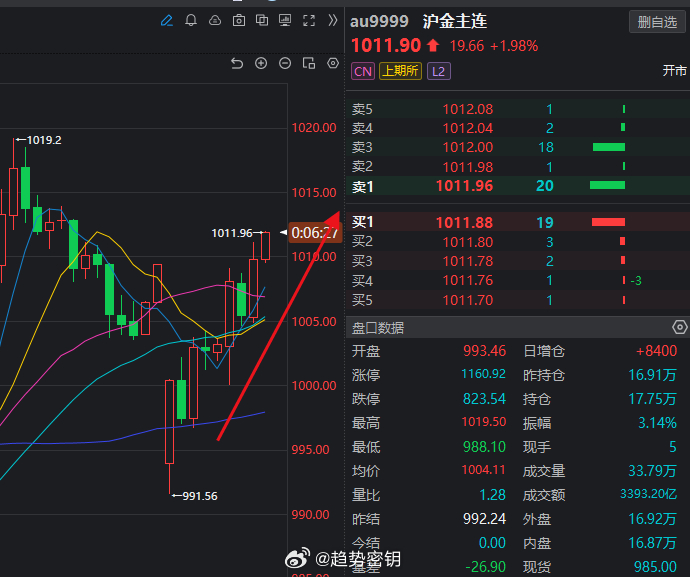Select the 买2 price 1011.80
Image resolution: width=690 pixels, height=577 pixels.
coord(467,242)
